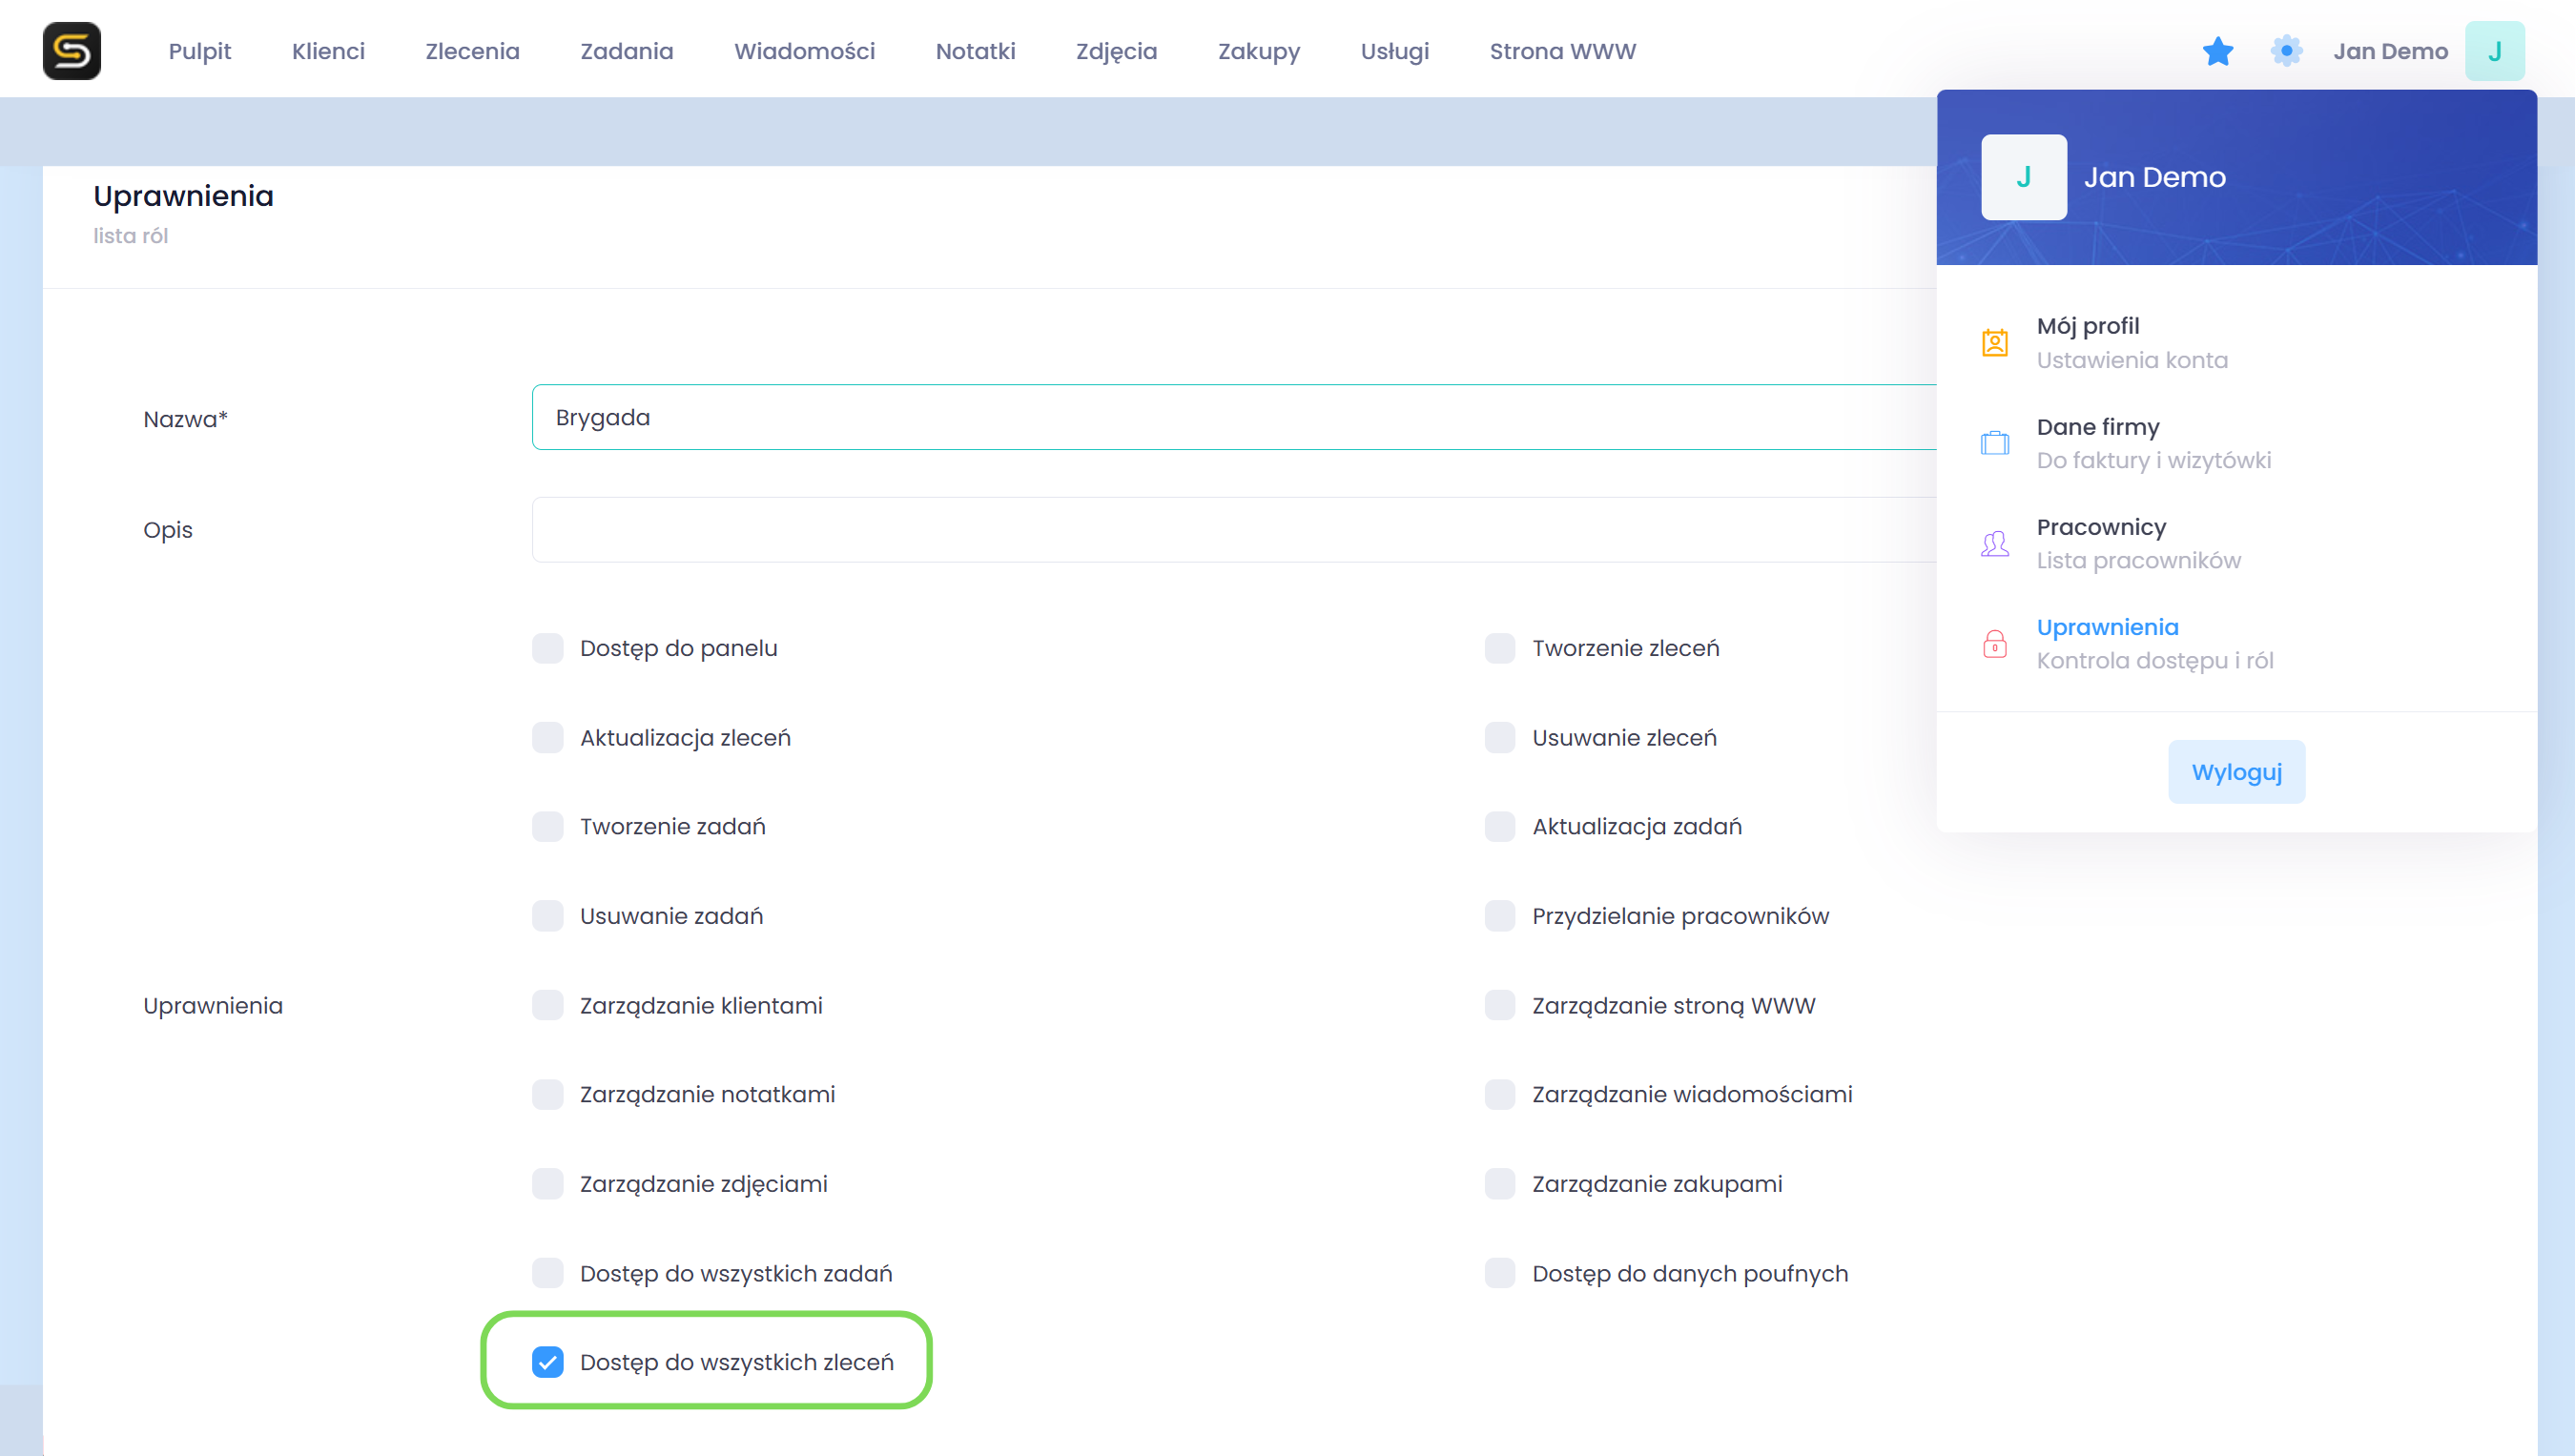Select Zadania from top navigation

(x=626, y=51)
